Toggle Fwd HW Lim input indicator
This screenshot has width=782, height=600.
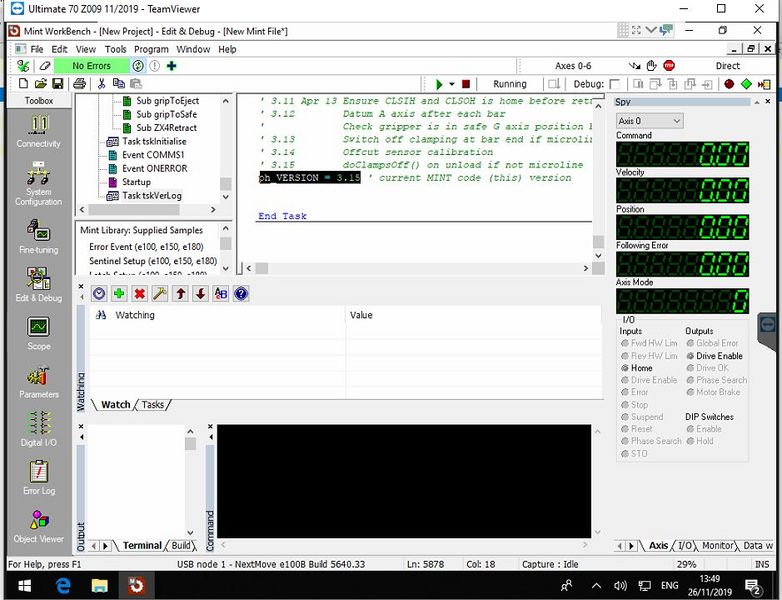pos(625,343)
